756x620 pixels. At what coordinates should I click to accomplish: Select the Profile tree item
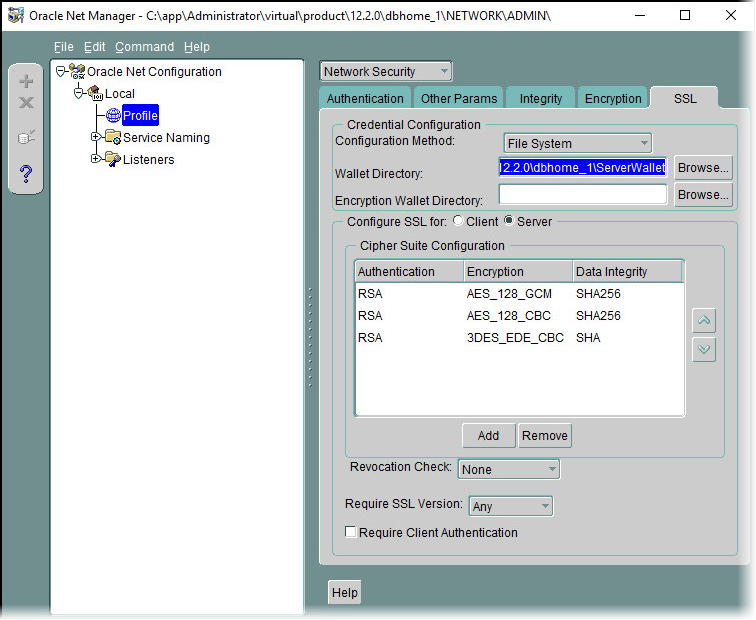[x=140, y=115]
